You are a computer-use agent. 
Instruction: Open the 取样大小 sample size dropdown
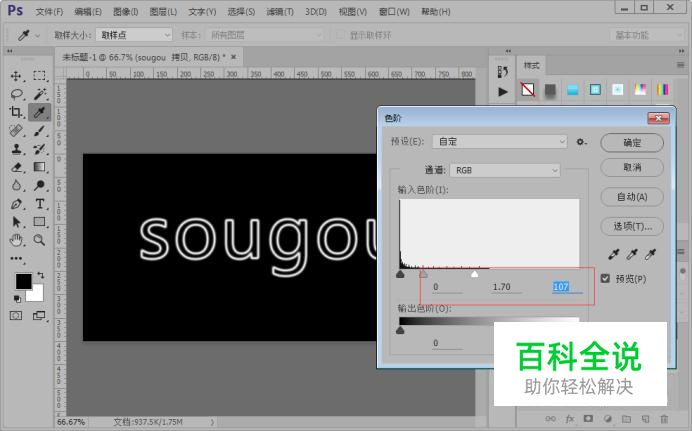[134, 35]
